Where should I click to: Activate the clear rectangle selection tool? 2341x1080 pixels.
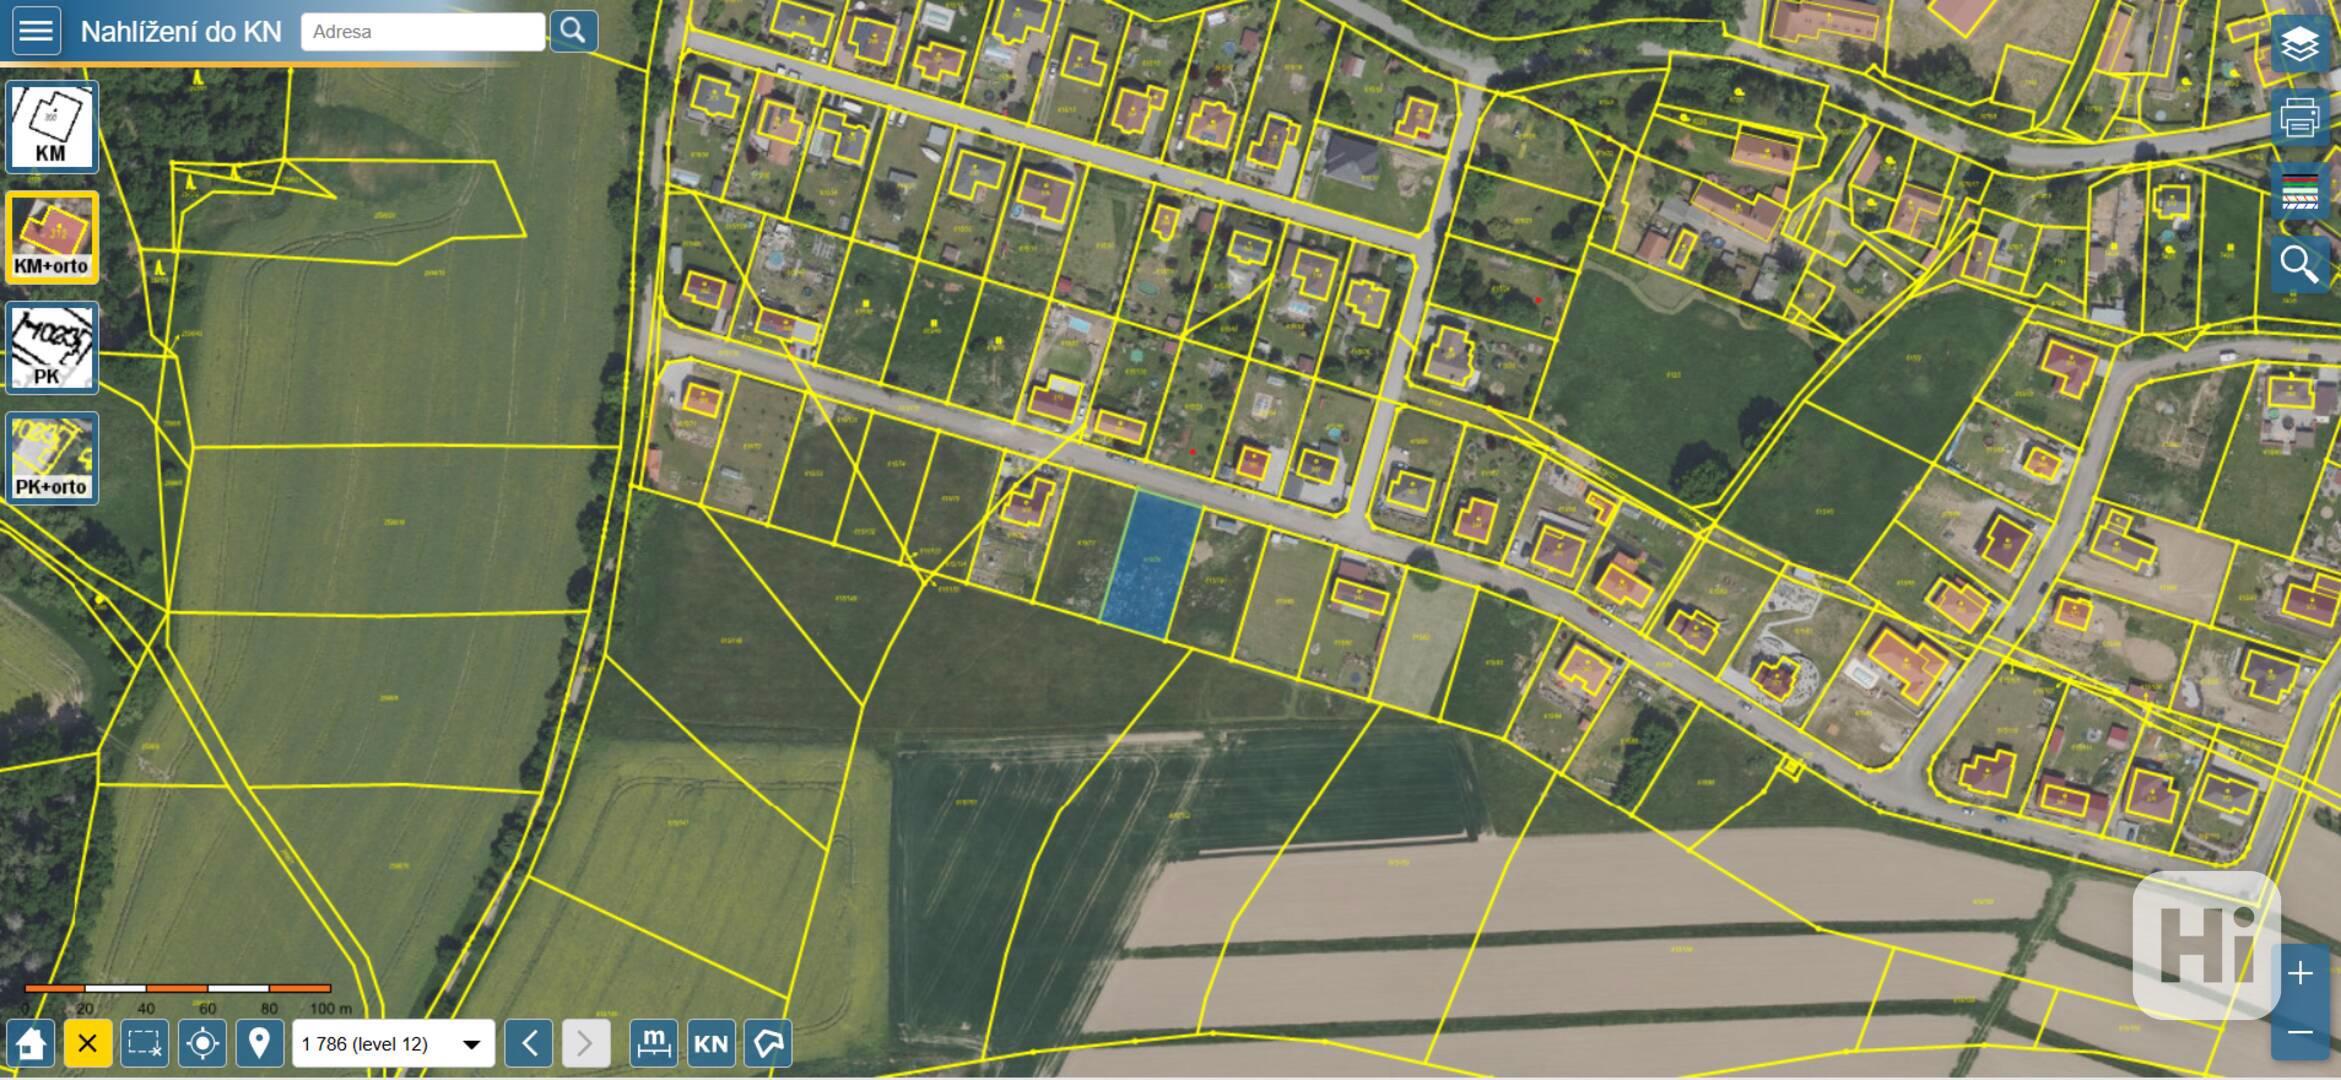click(x=144, y=1044)
